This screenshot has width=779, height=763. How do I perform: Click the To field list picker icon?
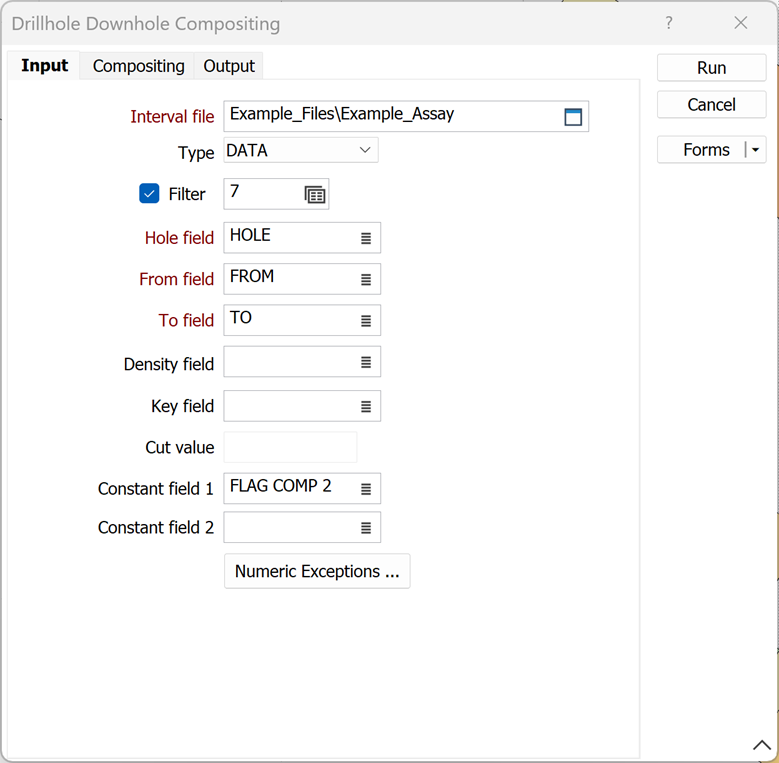[366, 321]
